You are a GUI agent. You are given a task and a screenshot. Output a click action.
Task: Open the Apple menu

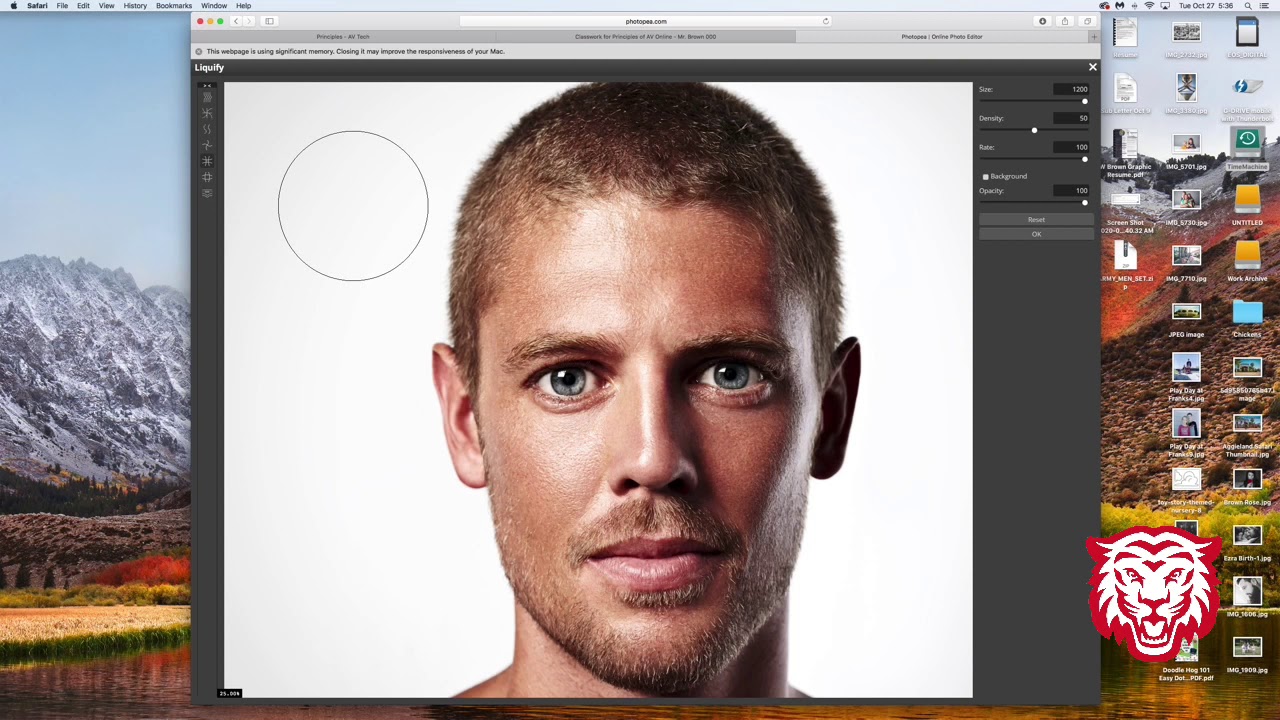pos(13,6)
